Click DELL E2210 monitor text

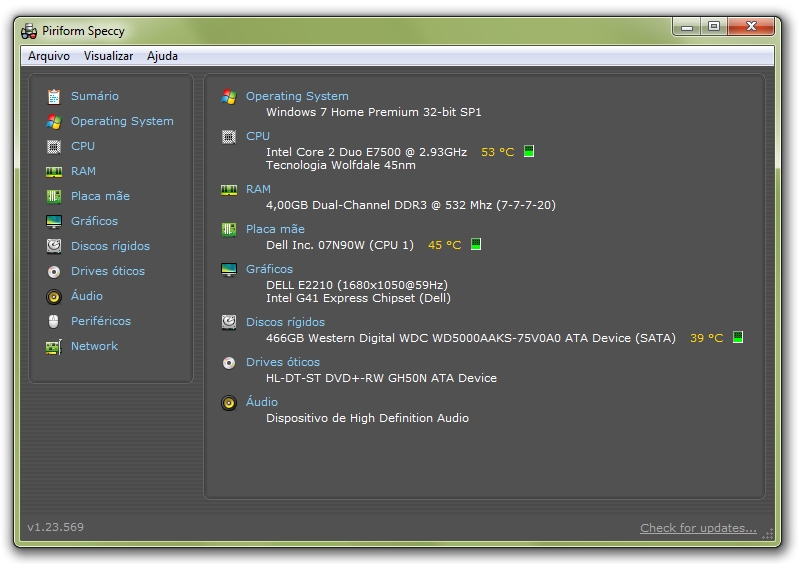tap(357, 285)
